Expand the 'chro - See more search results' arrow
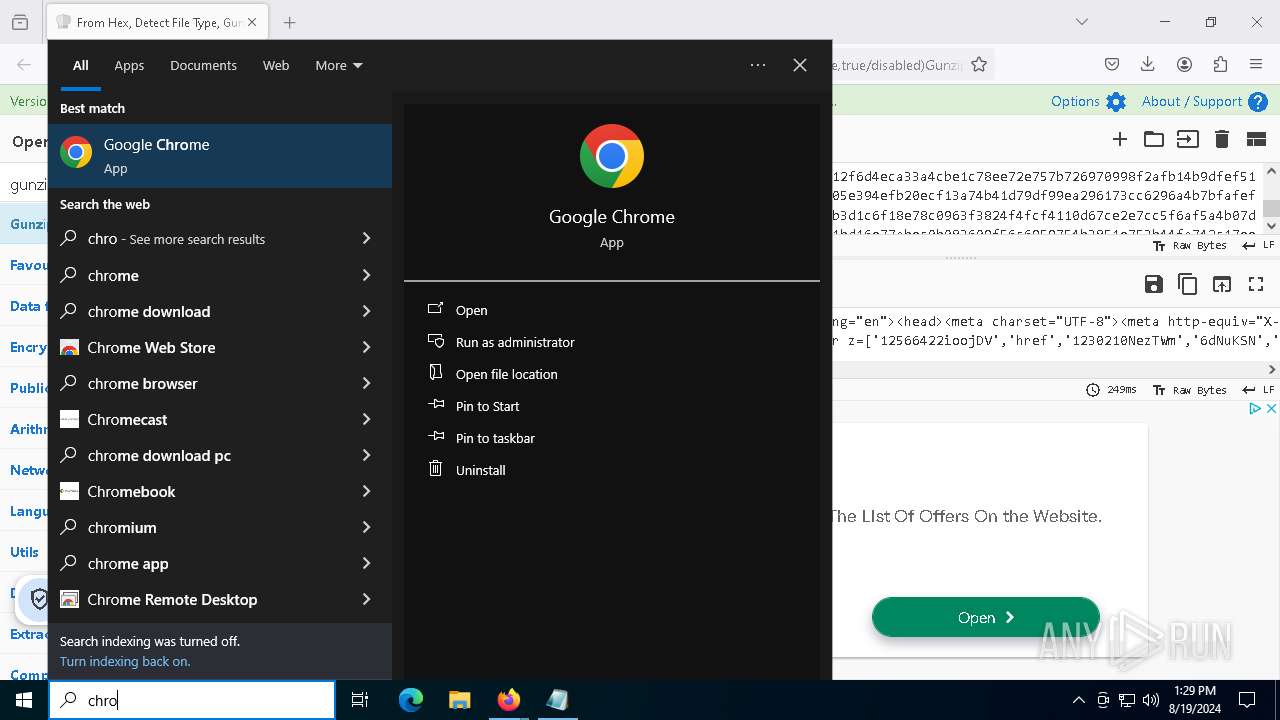Screen dimensions: 1280x720 point(366,238)
